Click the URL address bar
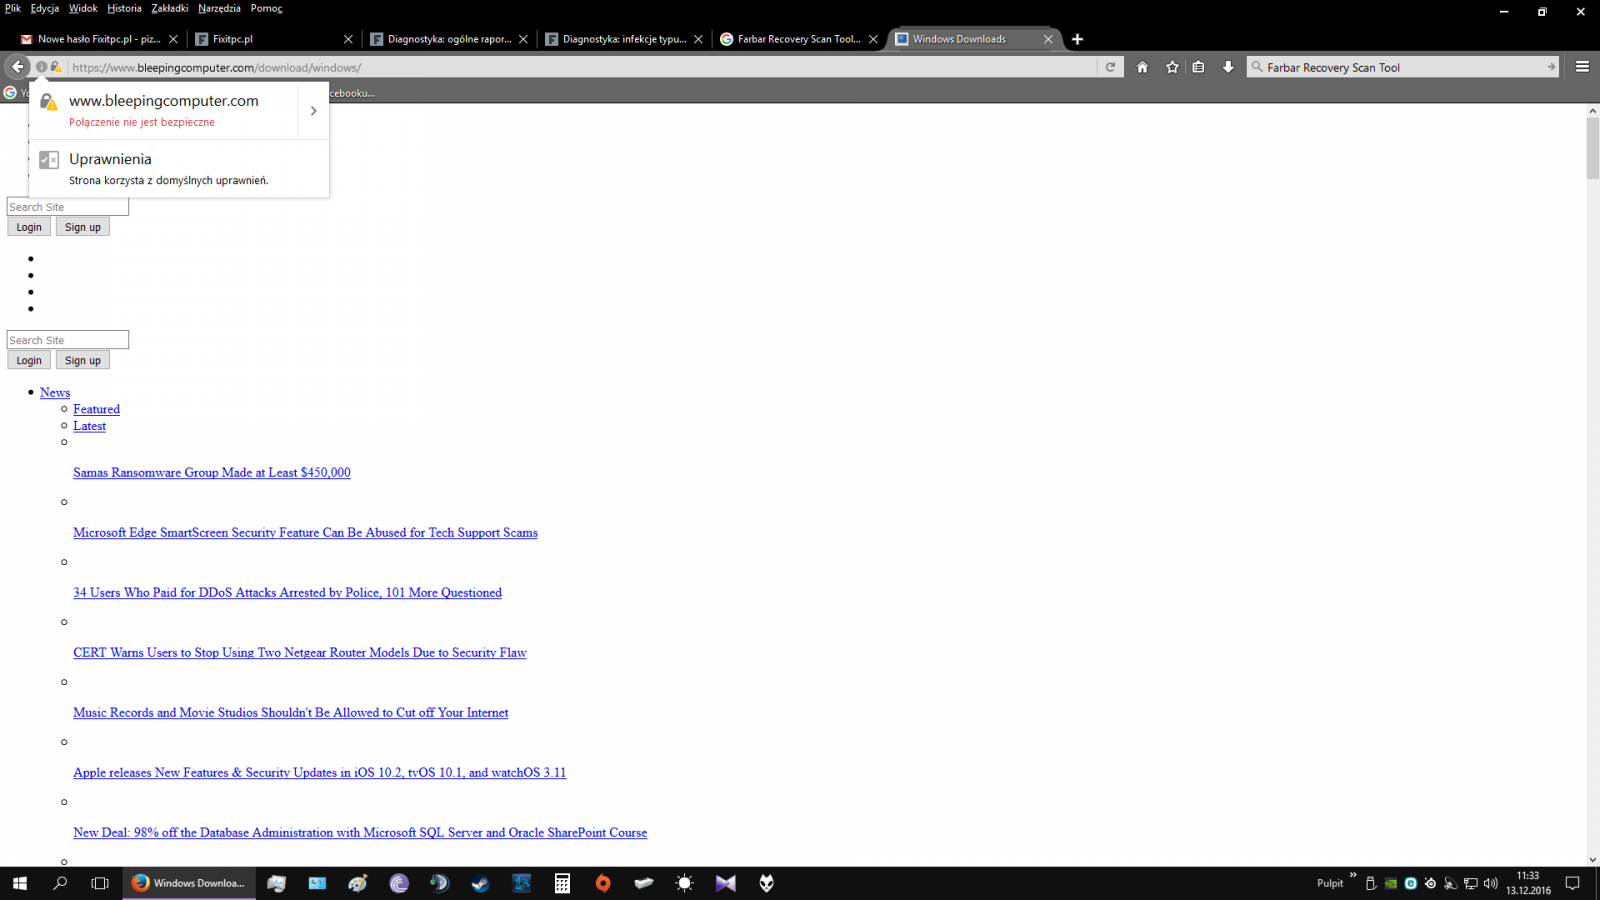This screenshot has height=900, width=1600. point(580,67)
